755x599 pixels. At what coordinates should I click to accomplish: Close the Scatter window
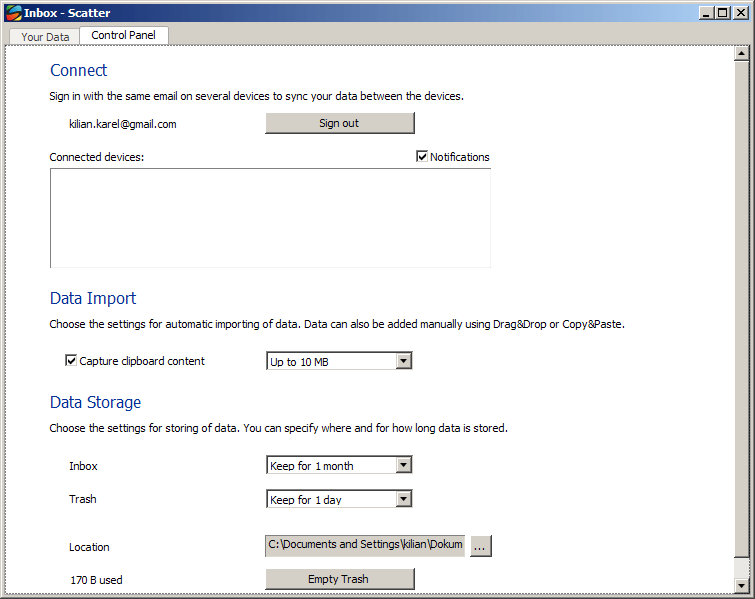(740, 13)
